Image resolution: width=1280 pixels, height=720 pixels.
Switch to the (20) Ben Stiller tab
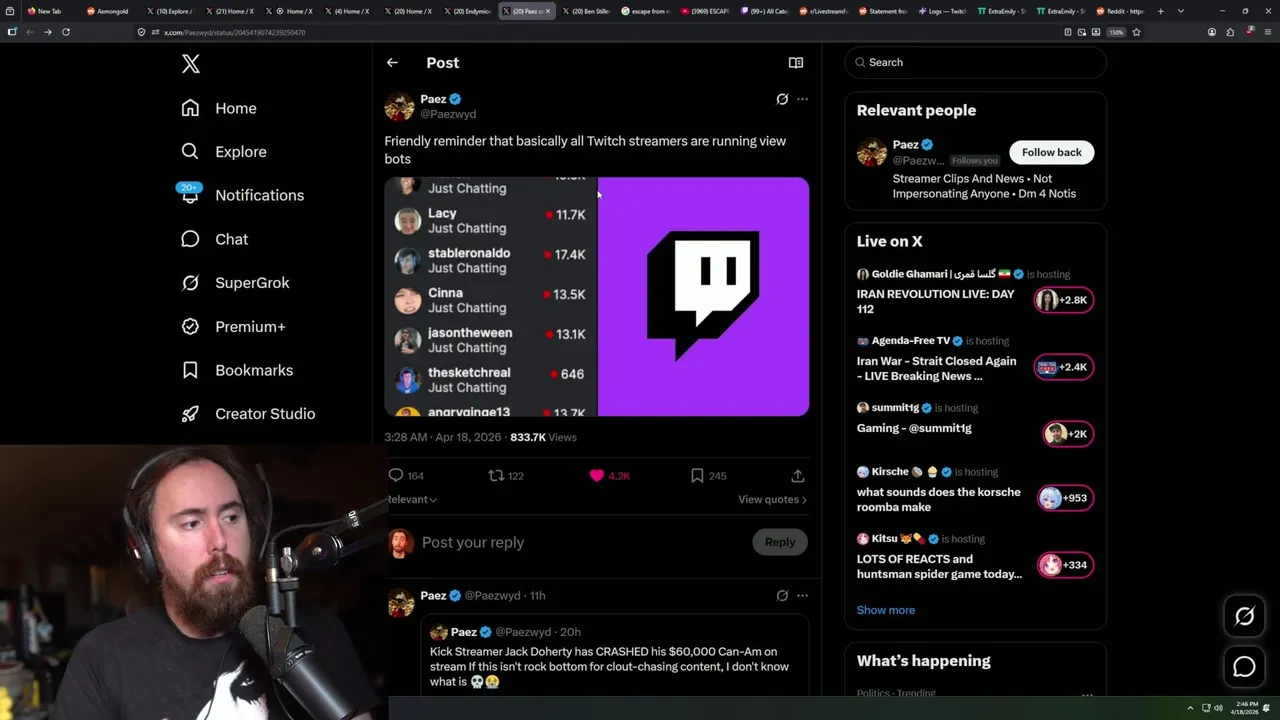coord(585,11)
